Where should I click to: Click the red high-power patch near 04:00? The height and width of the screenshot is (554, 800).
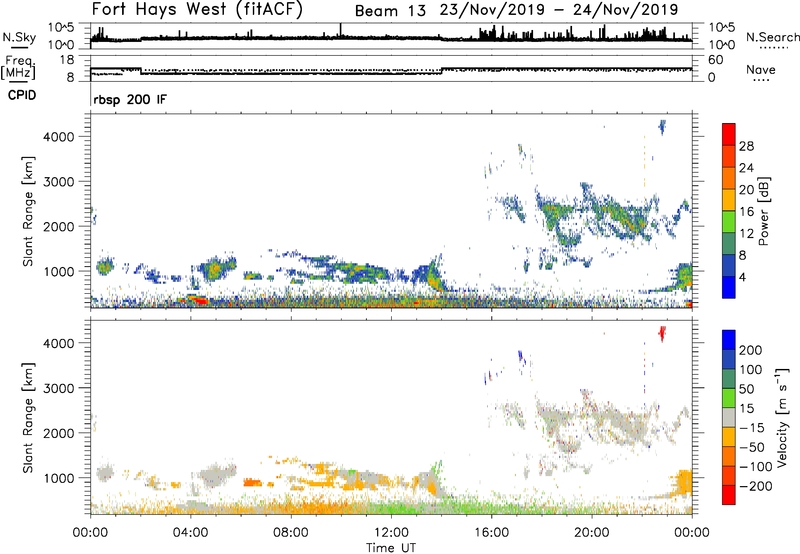(198, 300)
